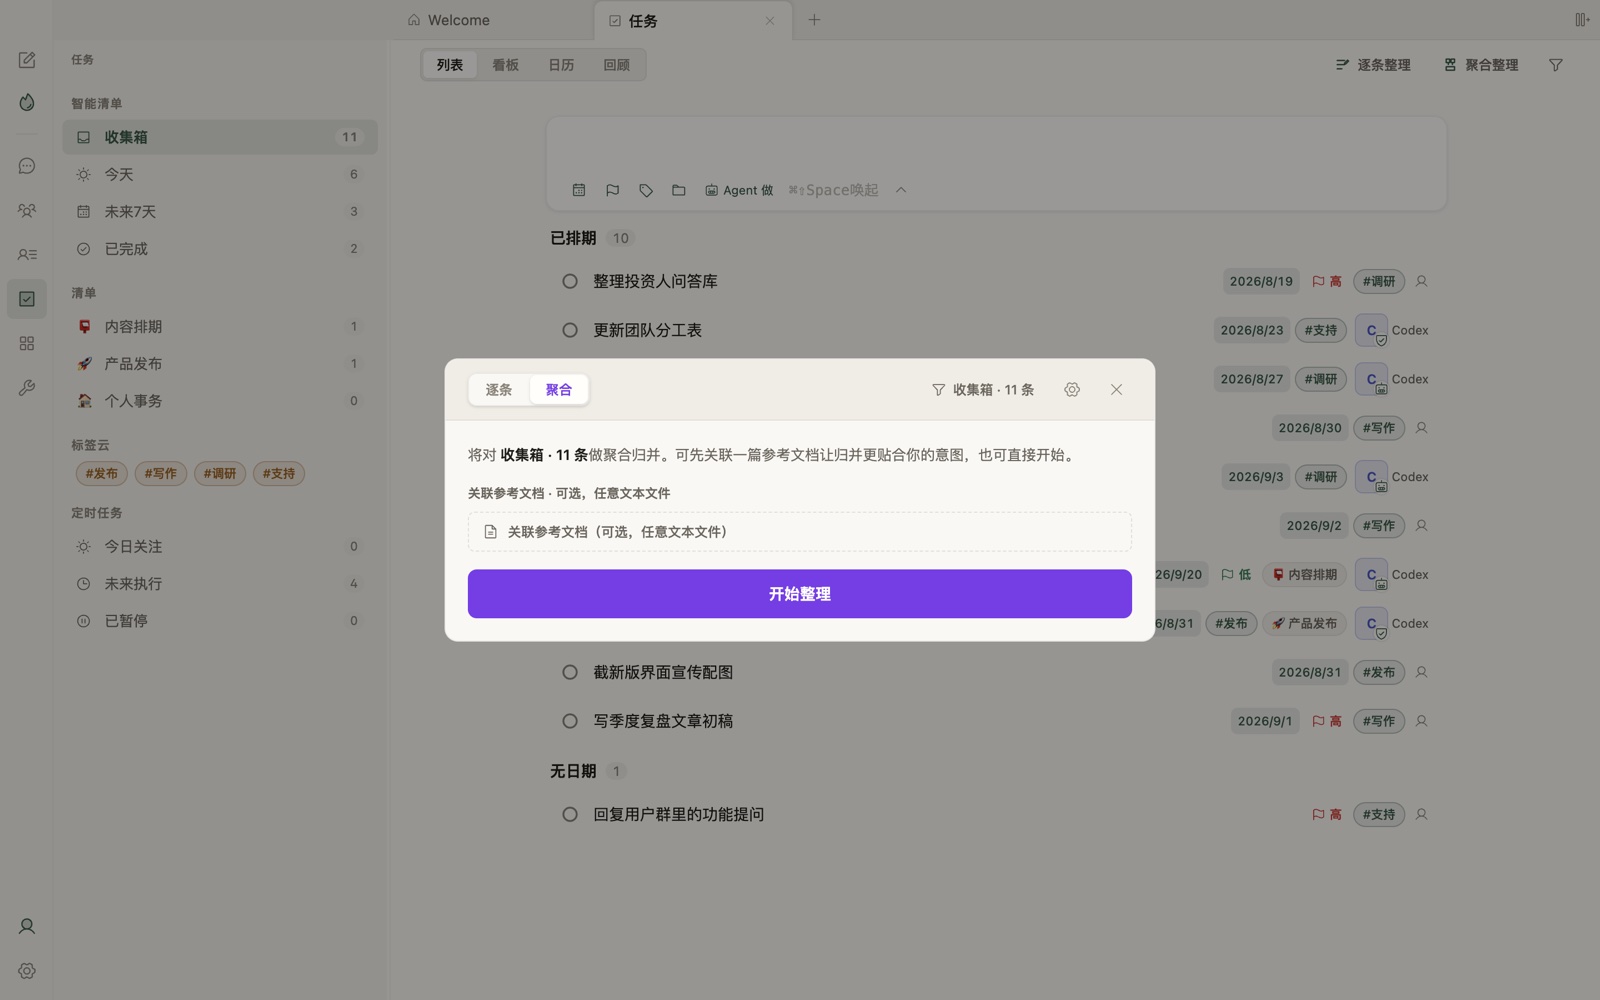
Task: Mark 整理投资人问答库 as complete
Action: coord(570,282)
